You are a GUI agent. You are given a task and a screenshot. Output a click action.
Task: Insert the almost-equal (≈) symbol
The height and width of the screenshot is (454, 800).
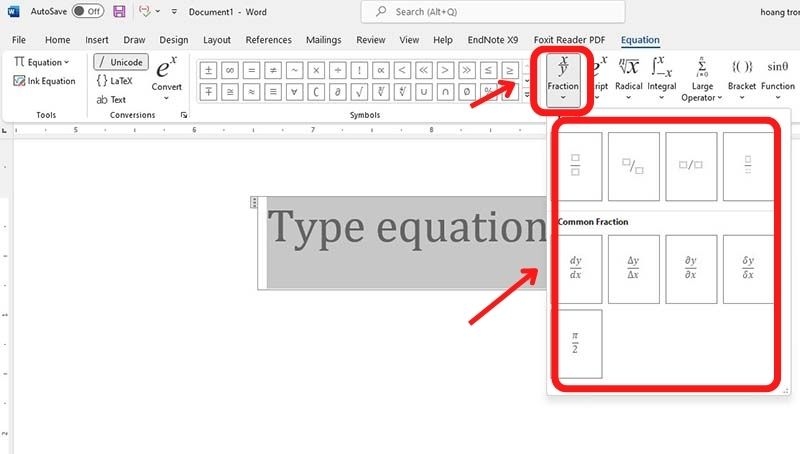click(x=252, y=92)
